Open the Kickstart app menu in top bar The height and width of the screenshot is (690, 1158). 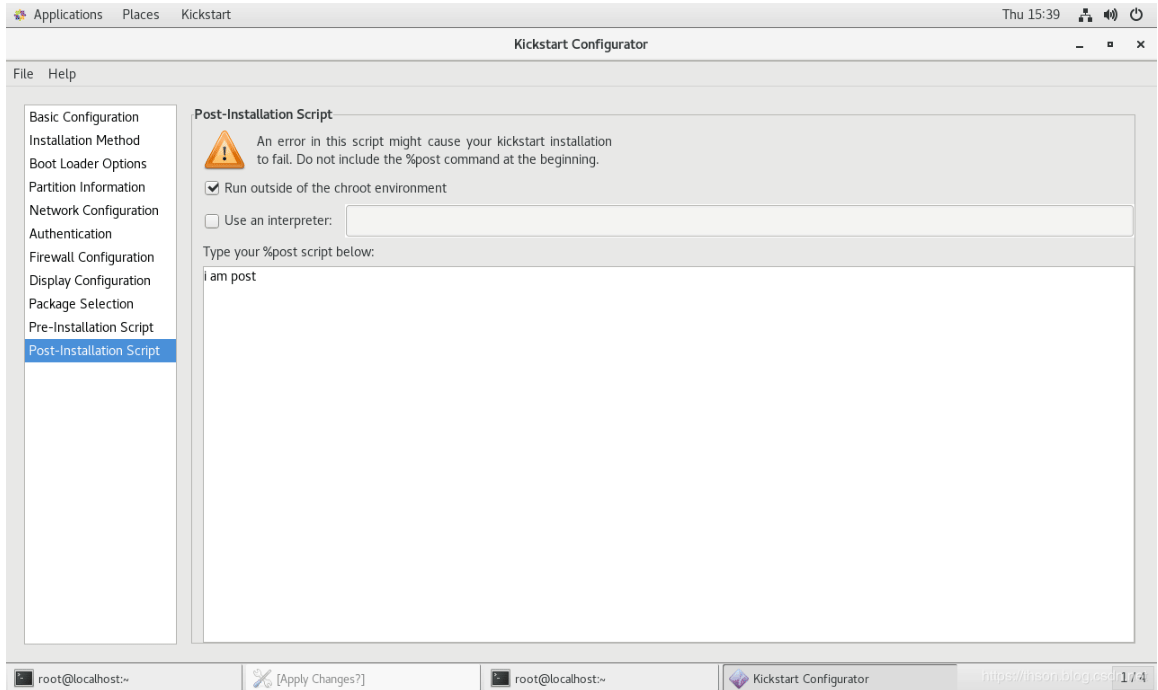click(x=205, y=14)
